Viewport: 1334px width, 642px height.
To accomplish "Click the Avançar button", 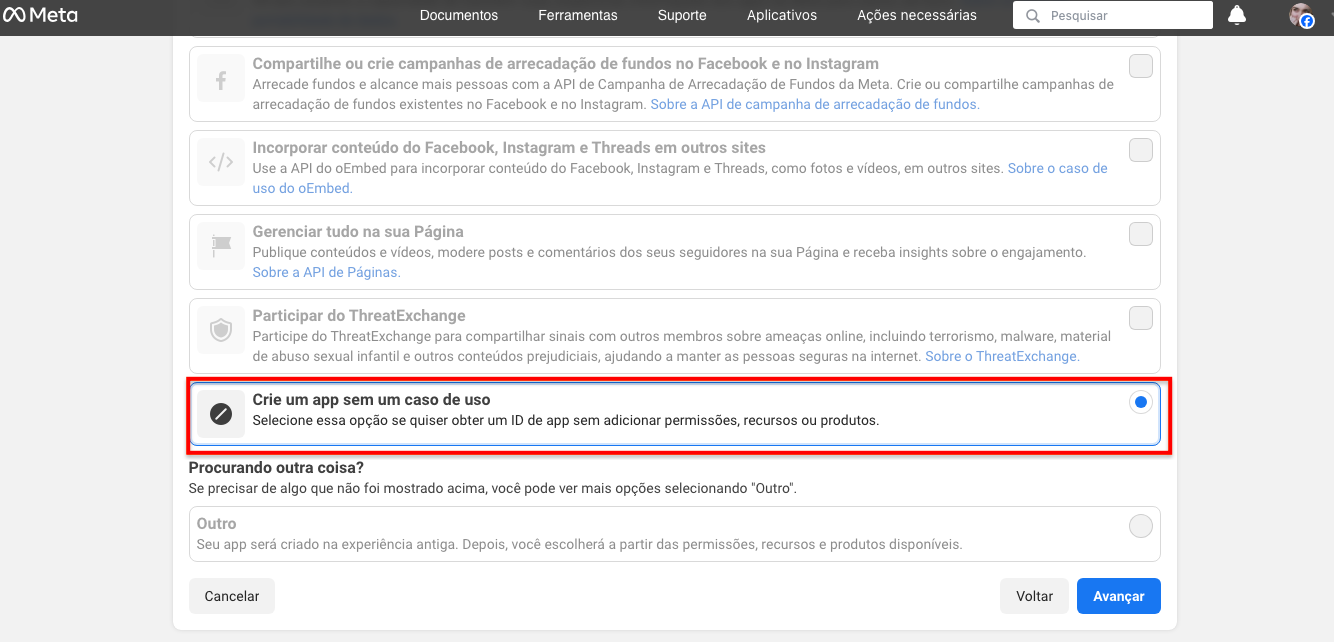I will 1118,596.
